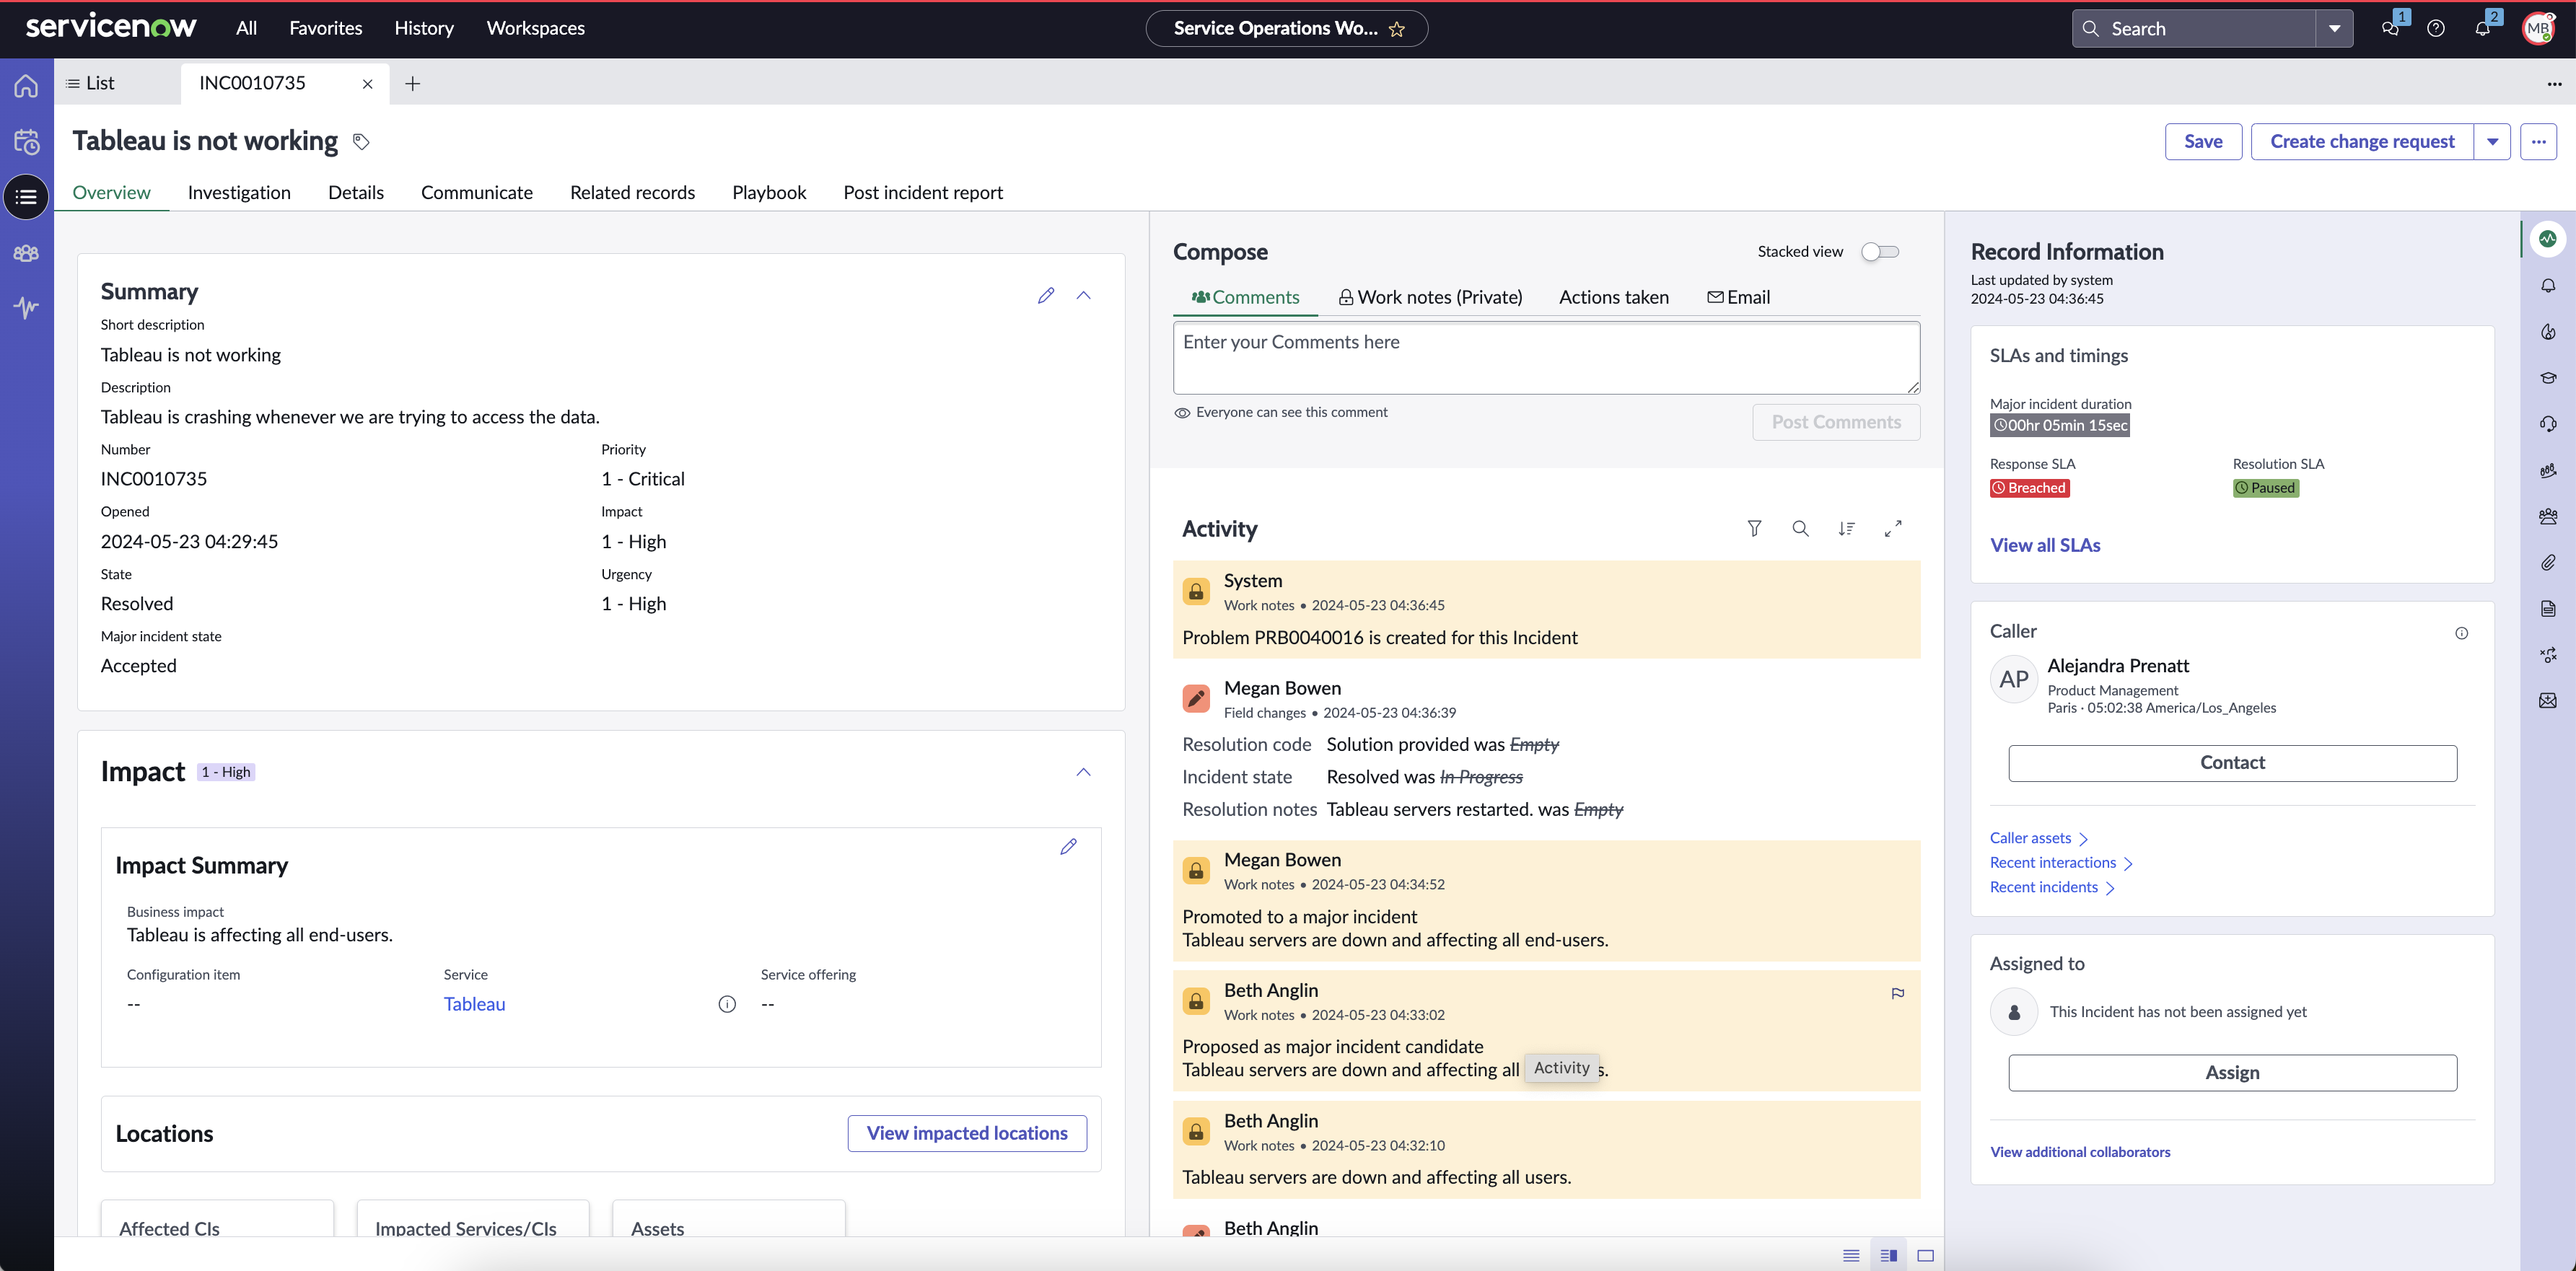Open the graduation cap icon in right sidebar

pyautogui.click(x=2548, y=378)
